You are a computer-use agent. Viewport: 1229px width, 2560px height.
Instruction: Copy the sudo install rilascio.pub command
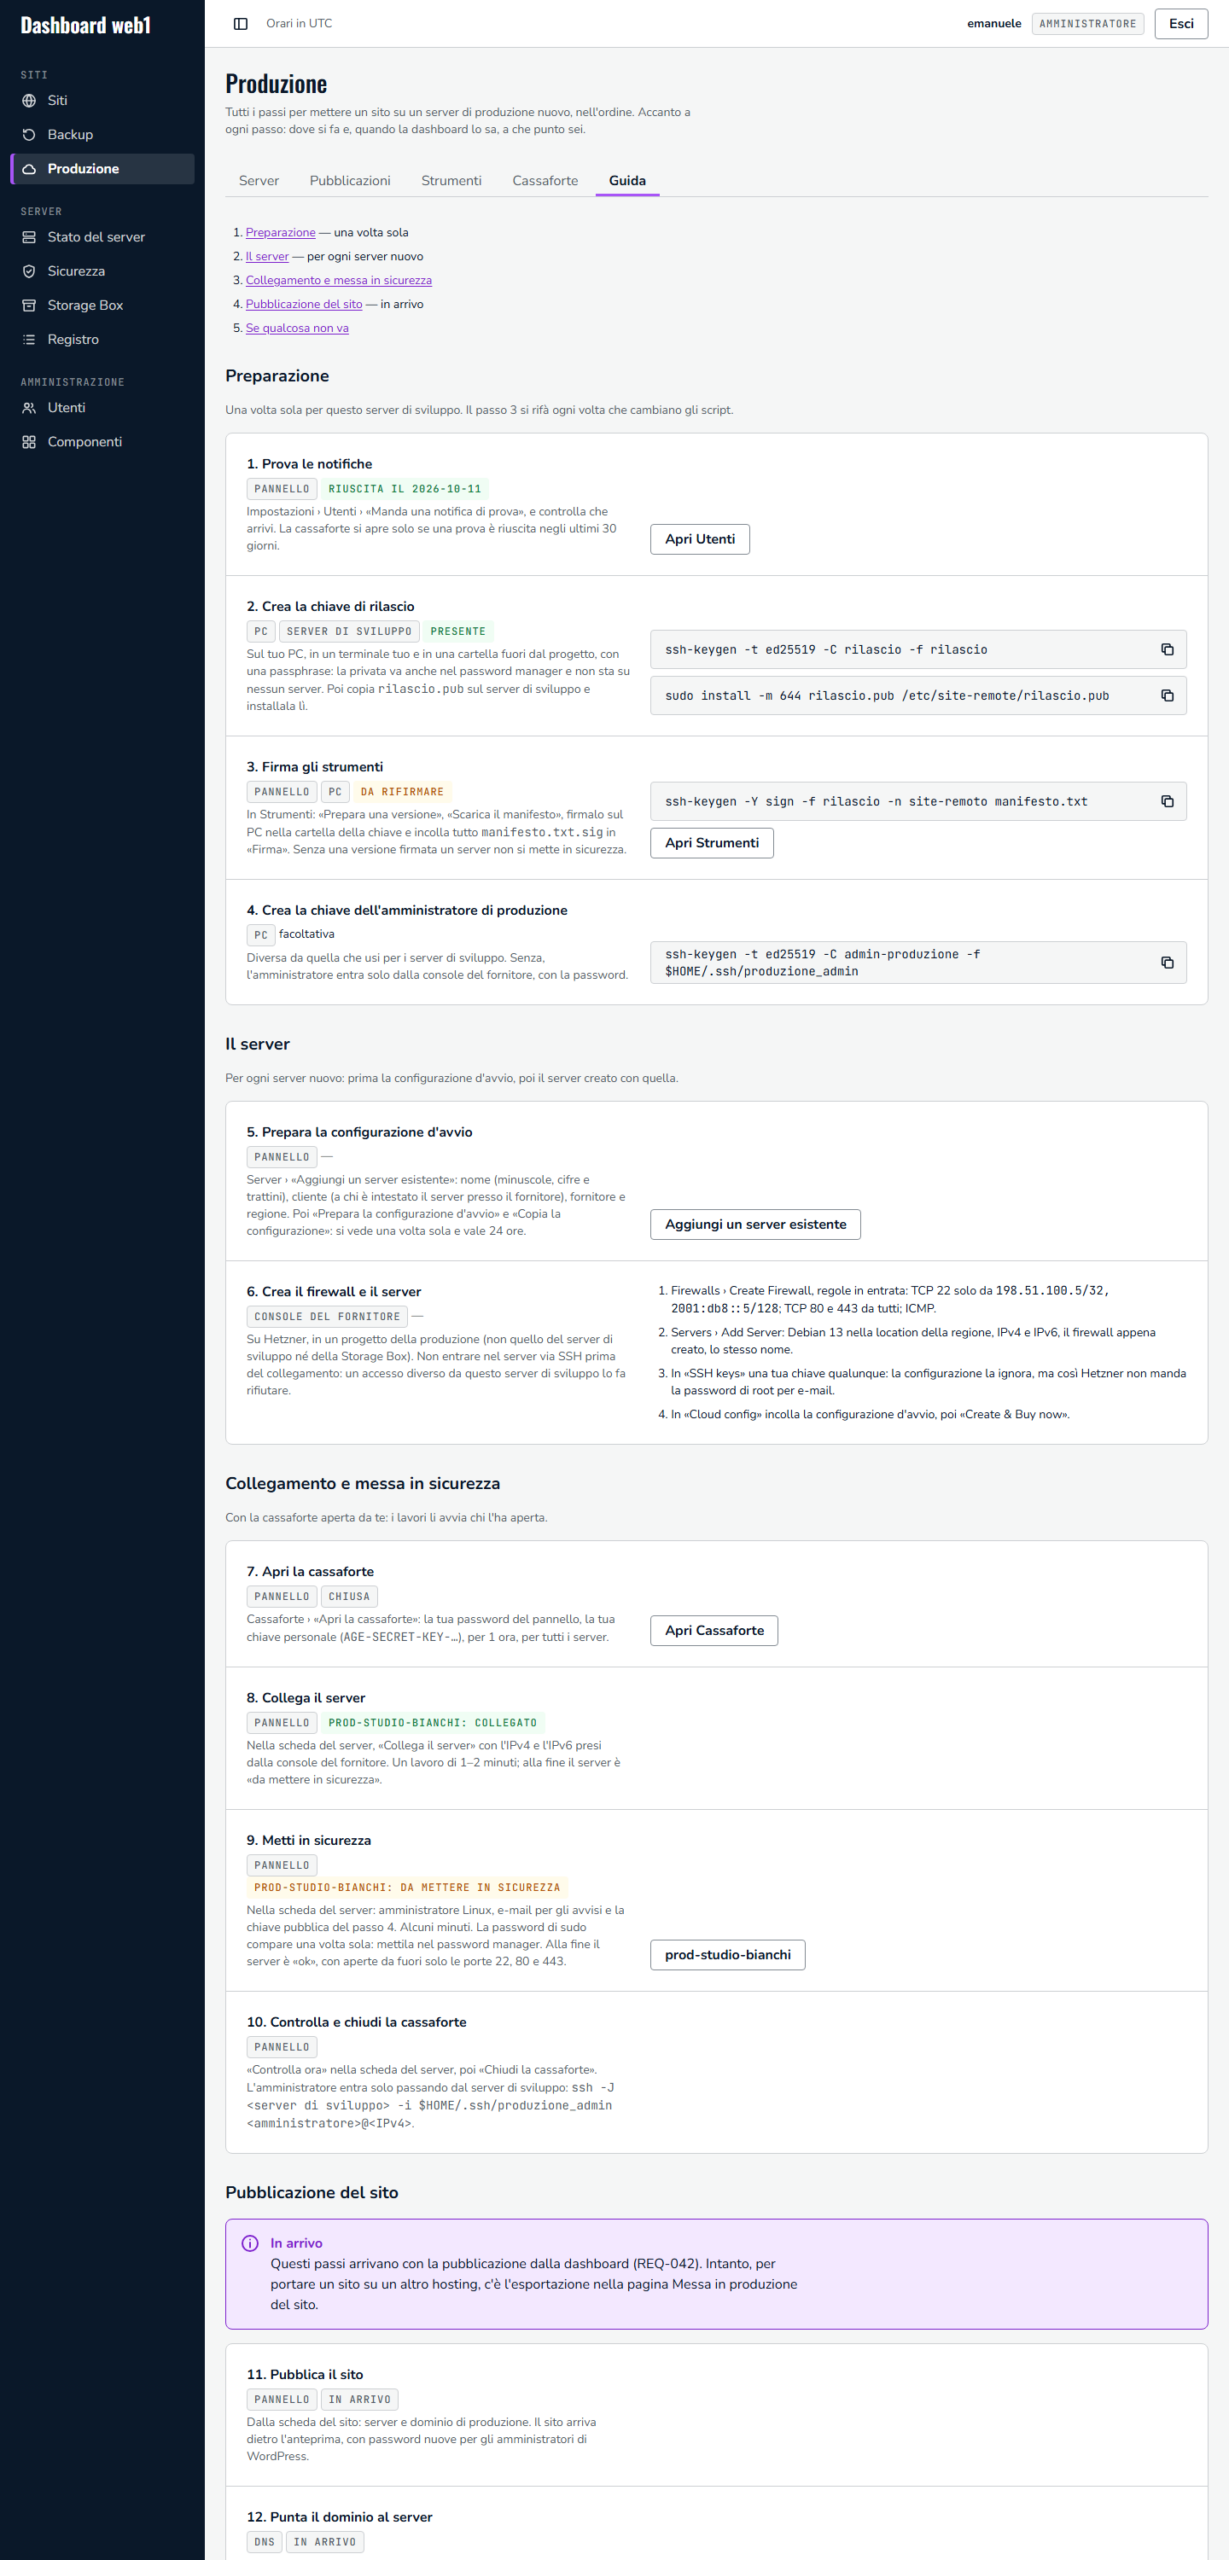point(1166,696)
